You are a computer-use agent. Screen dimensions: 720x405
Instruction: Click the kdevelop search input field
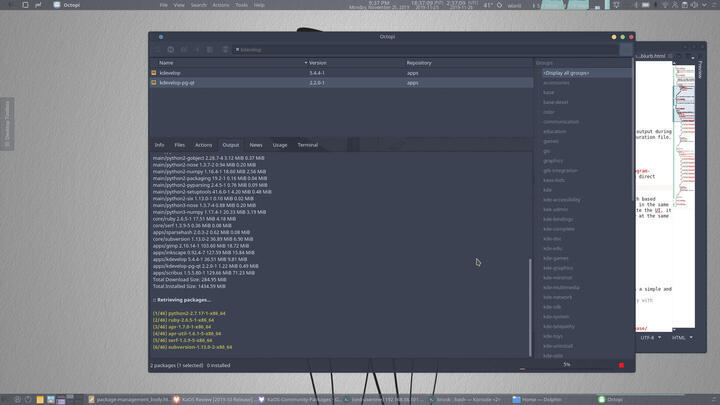tap(426, 50)
